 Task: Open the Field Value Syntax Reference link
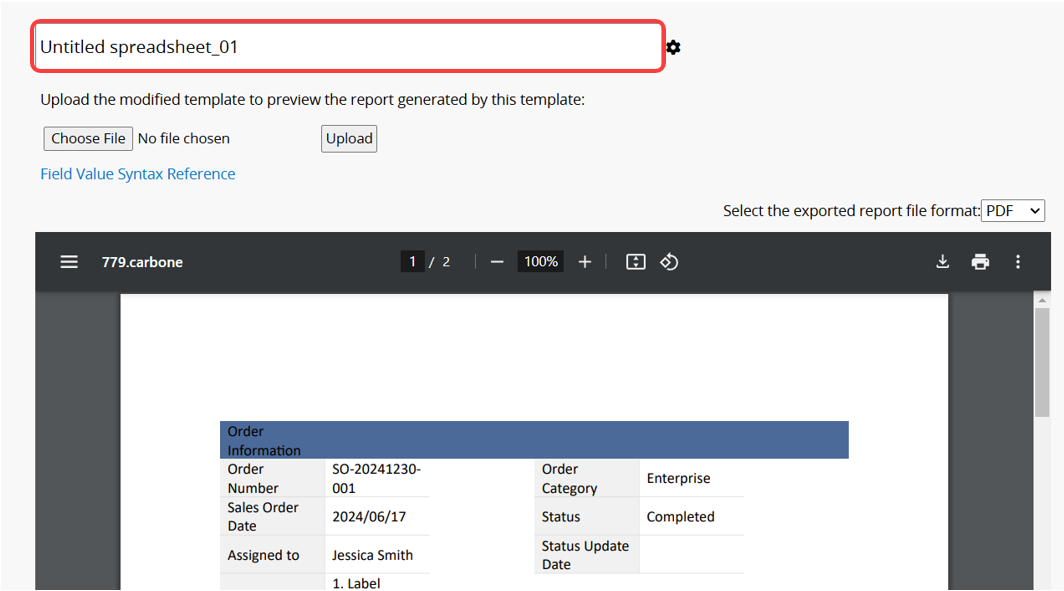(x=138, y=174)
